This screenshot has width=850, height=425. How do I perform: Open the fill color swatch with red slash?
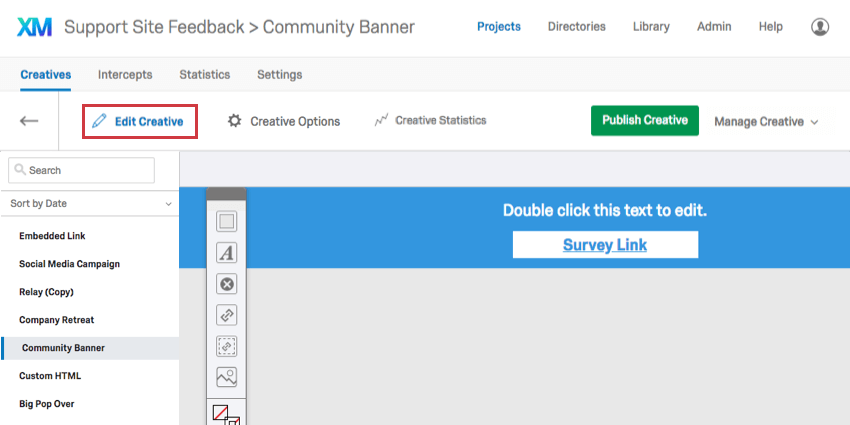[221, 413]
